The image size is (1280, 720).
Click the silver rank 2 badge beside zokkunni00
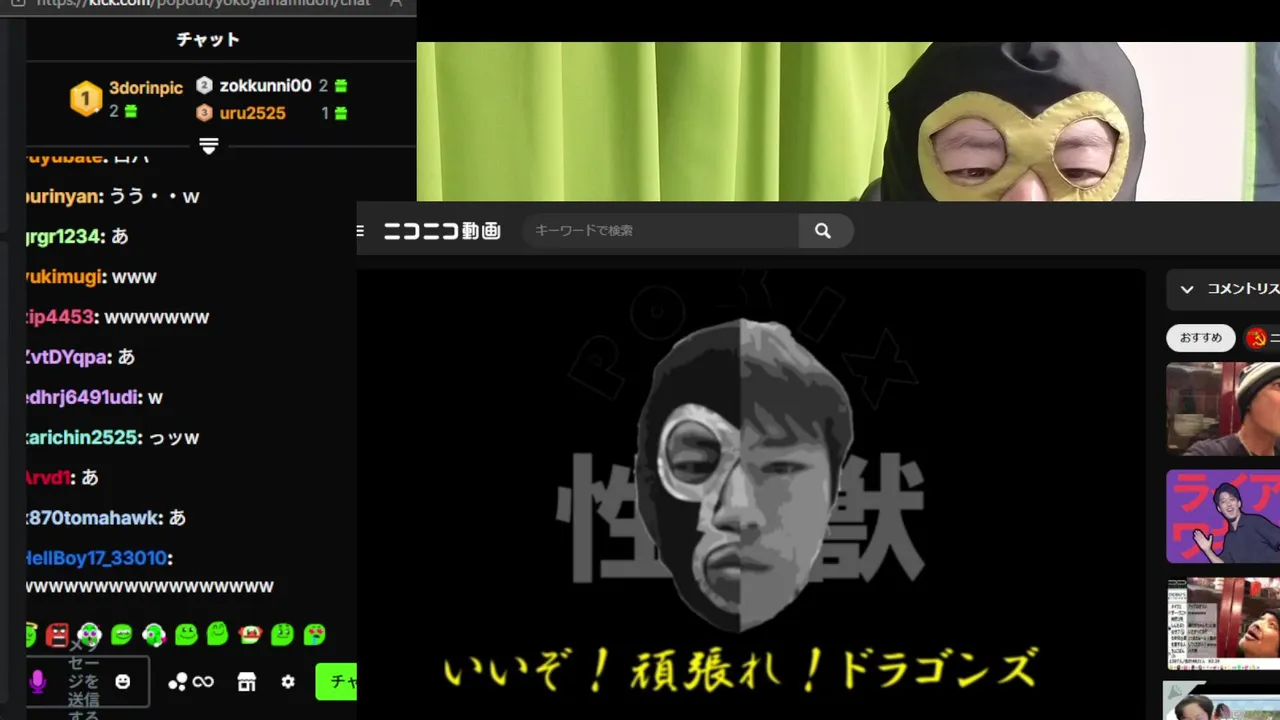[205, 86]
